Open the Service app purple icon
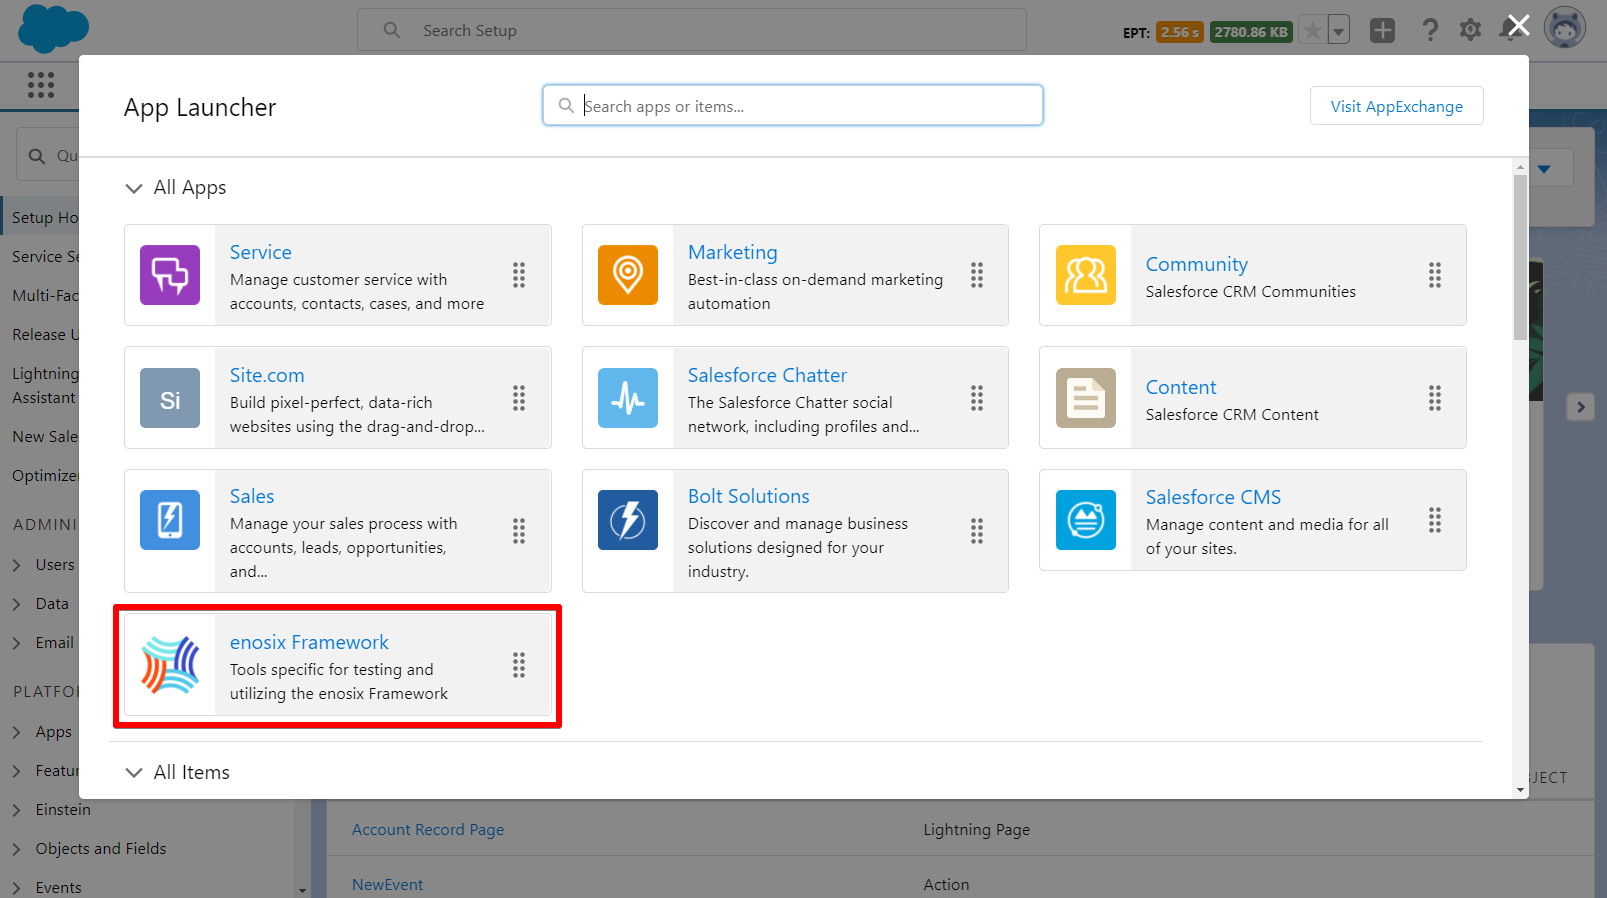This screenshot has width=1607, height=898. (x=170, y=275)
